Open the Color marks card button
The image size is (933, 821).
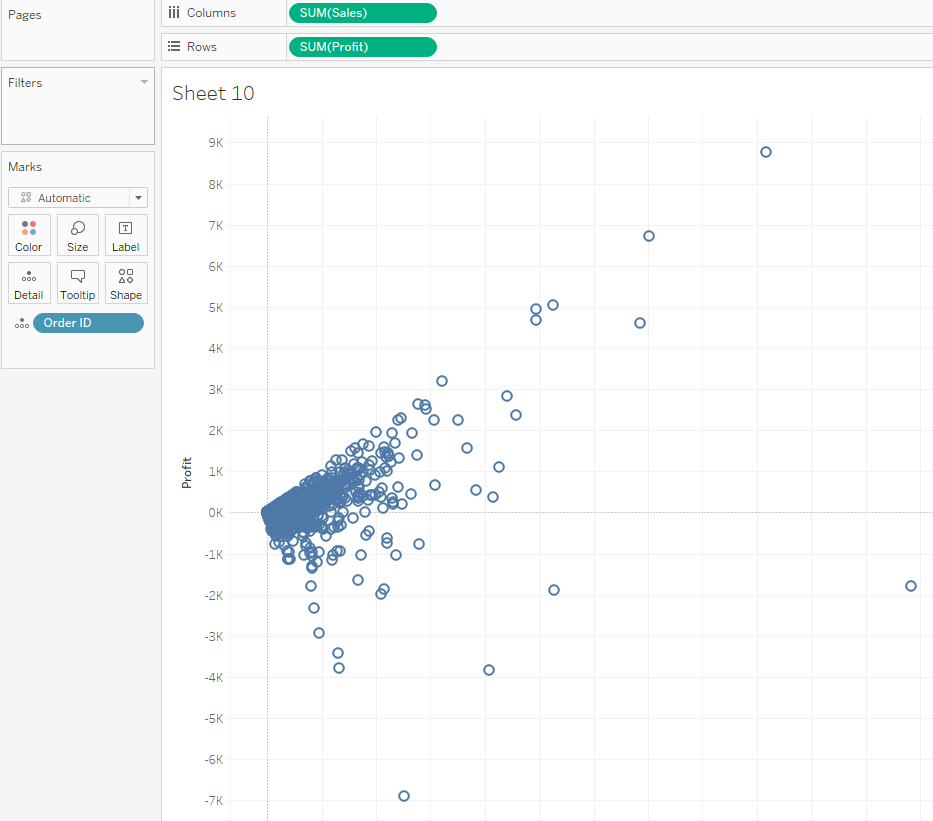coord(29,235)
